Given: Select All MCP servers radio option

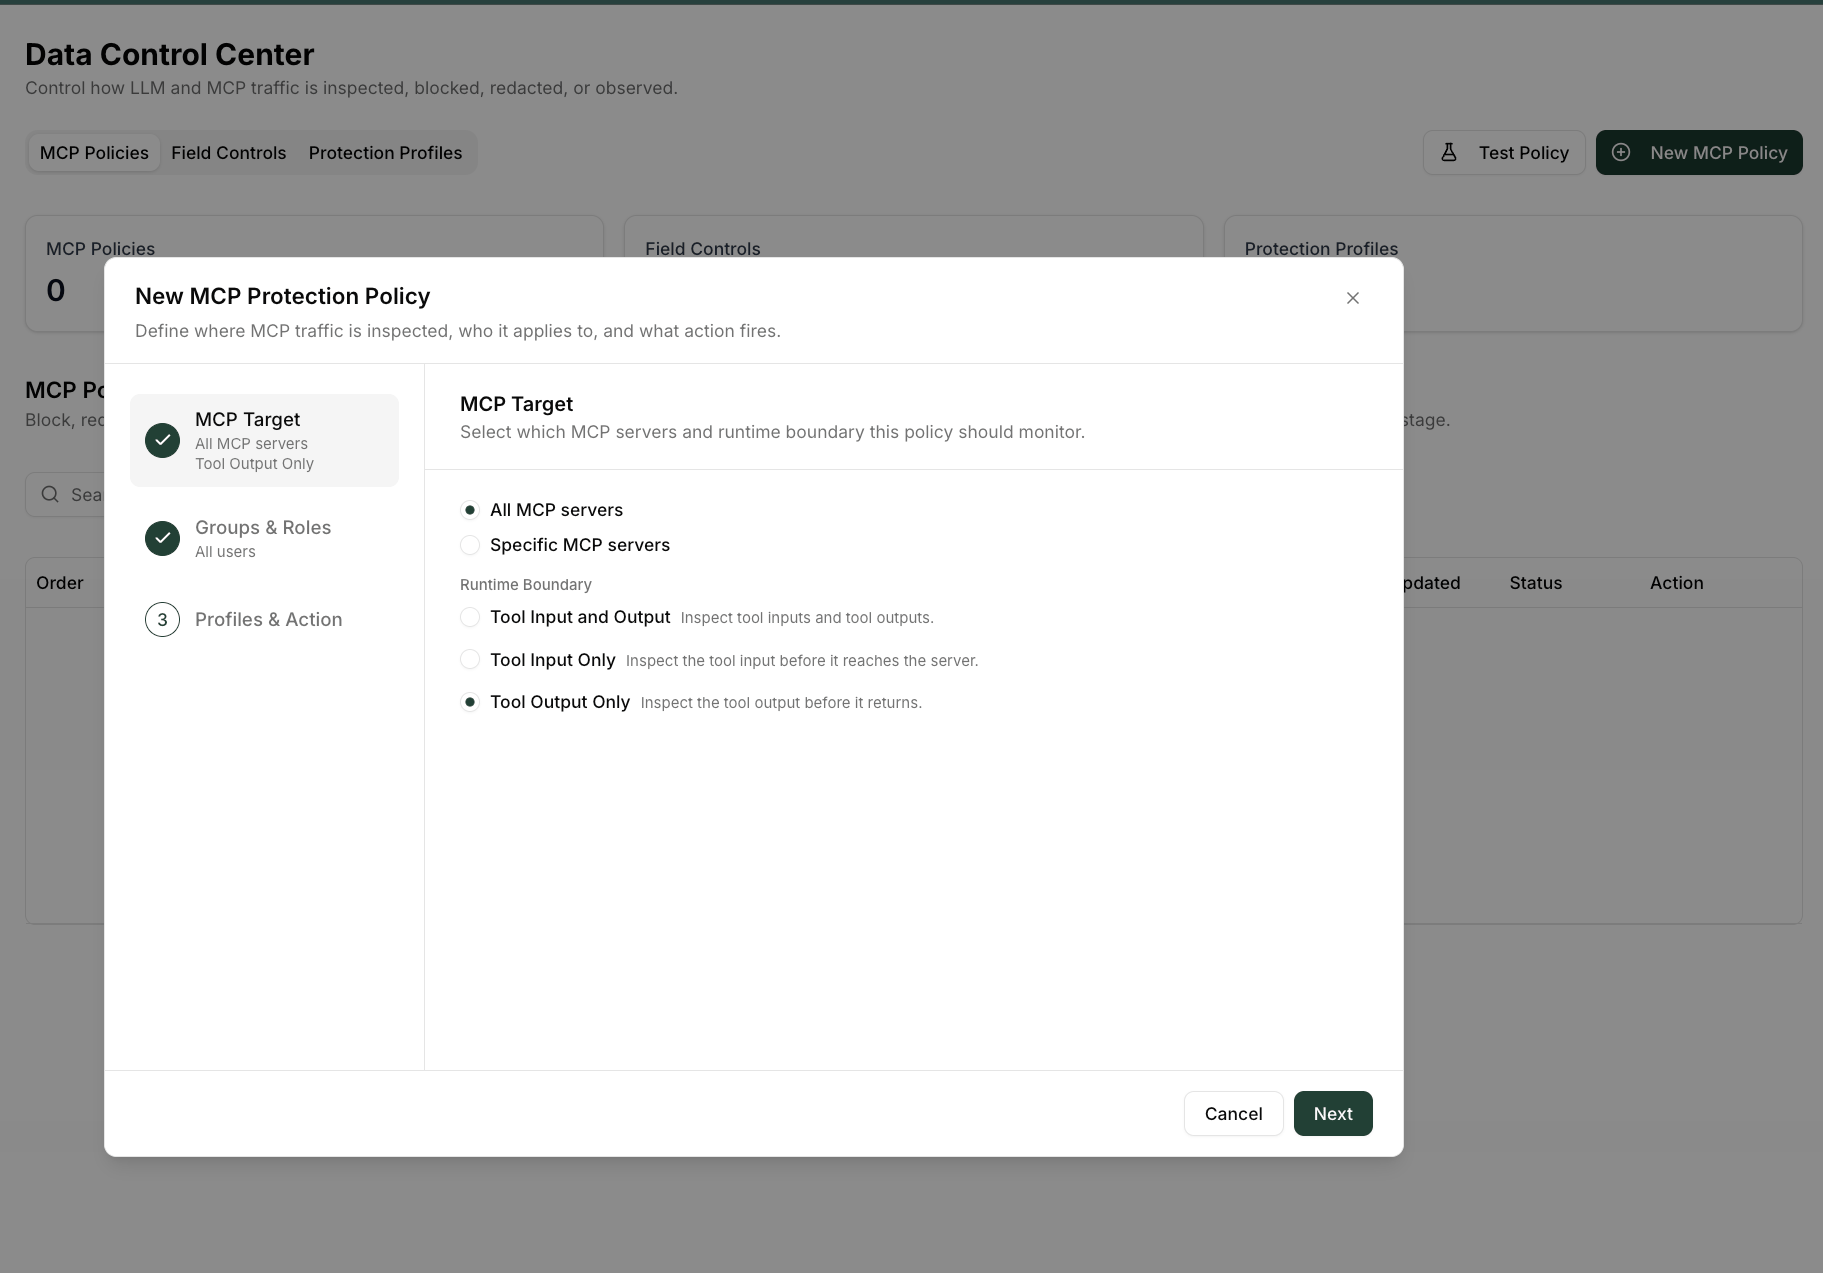Looking at the screenshot, I should click(470, 510).
